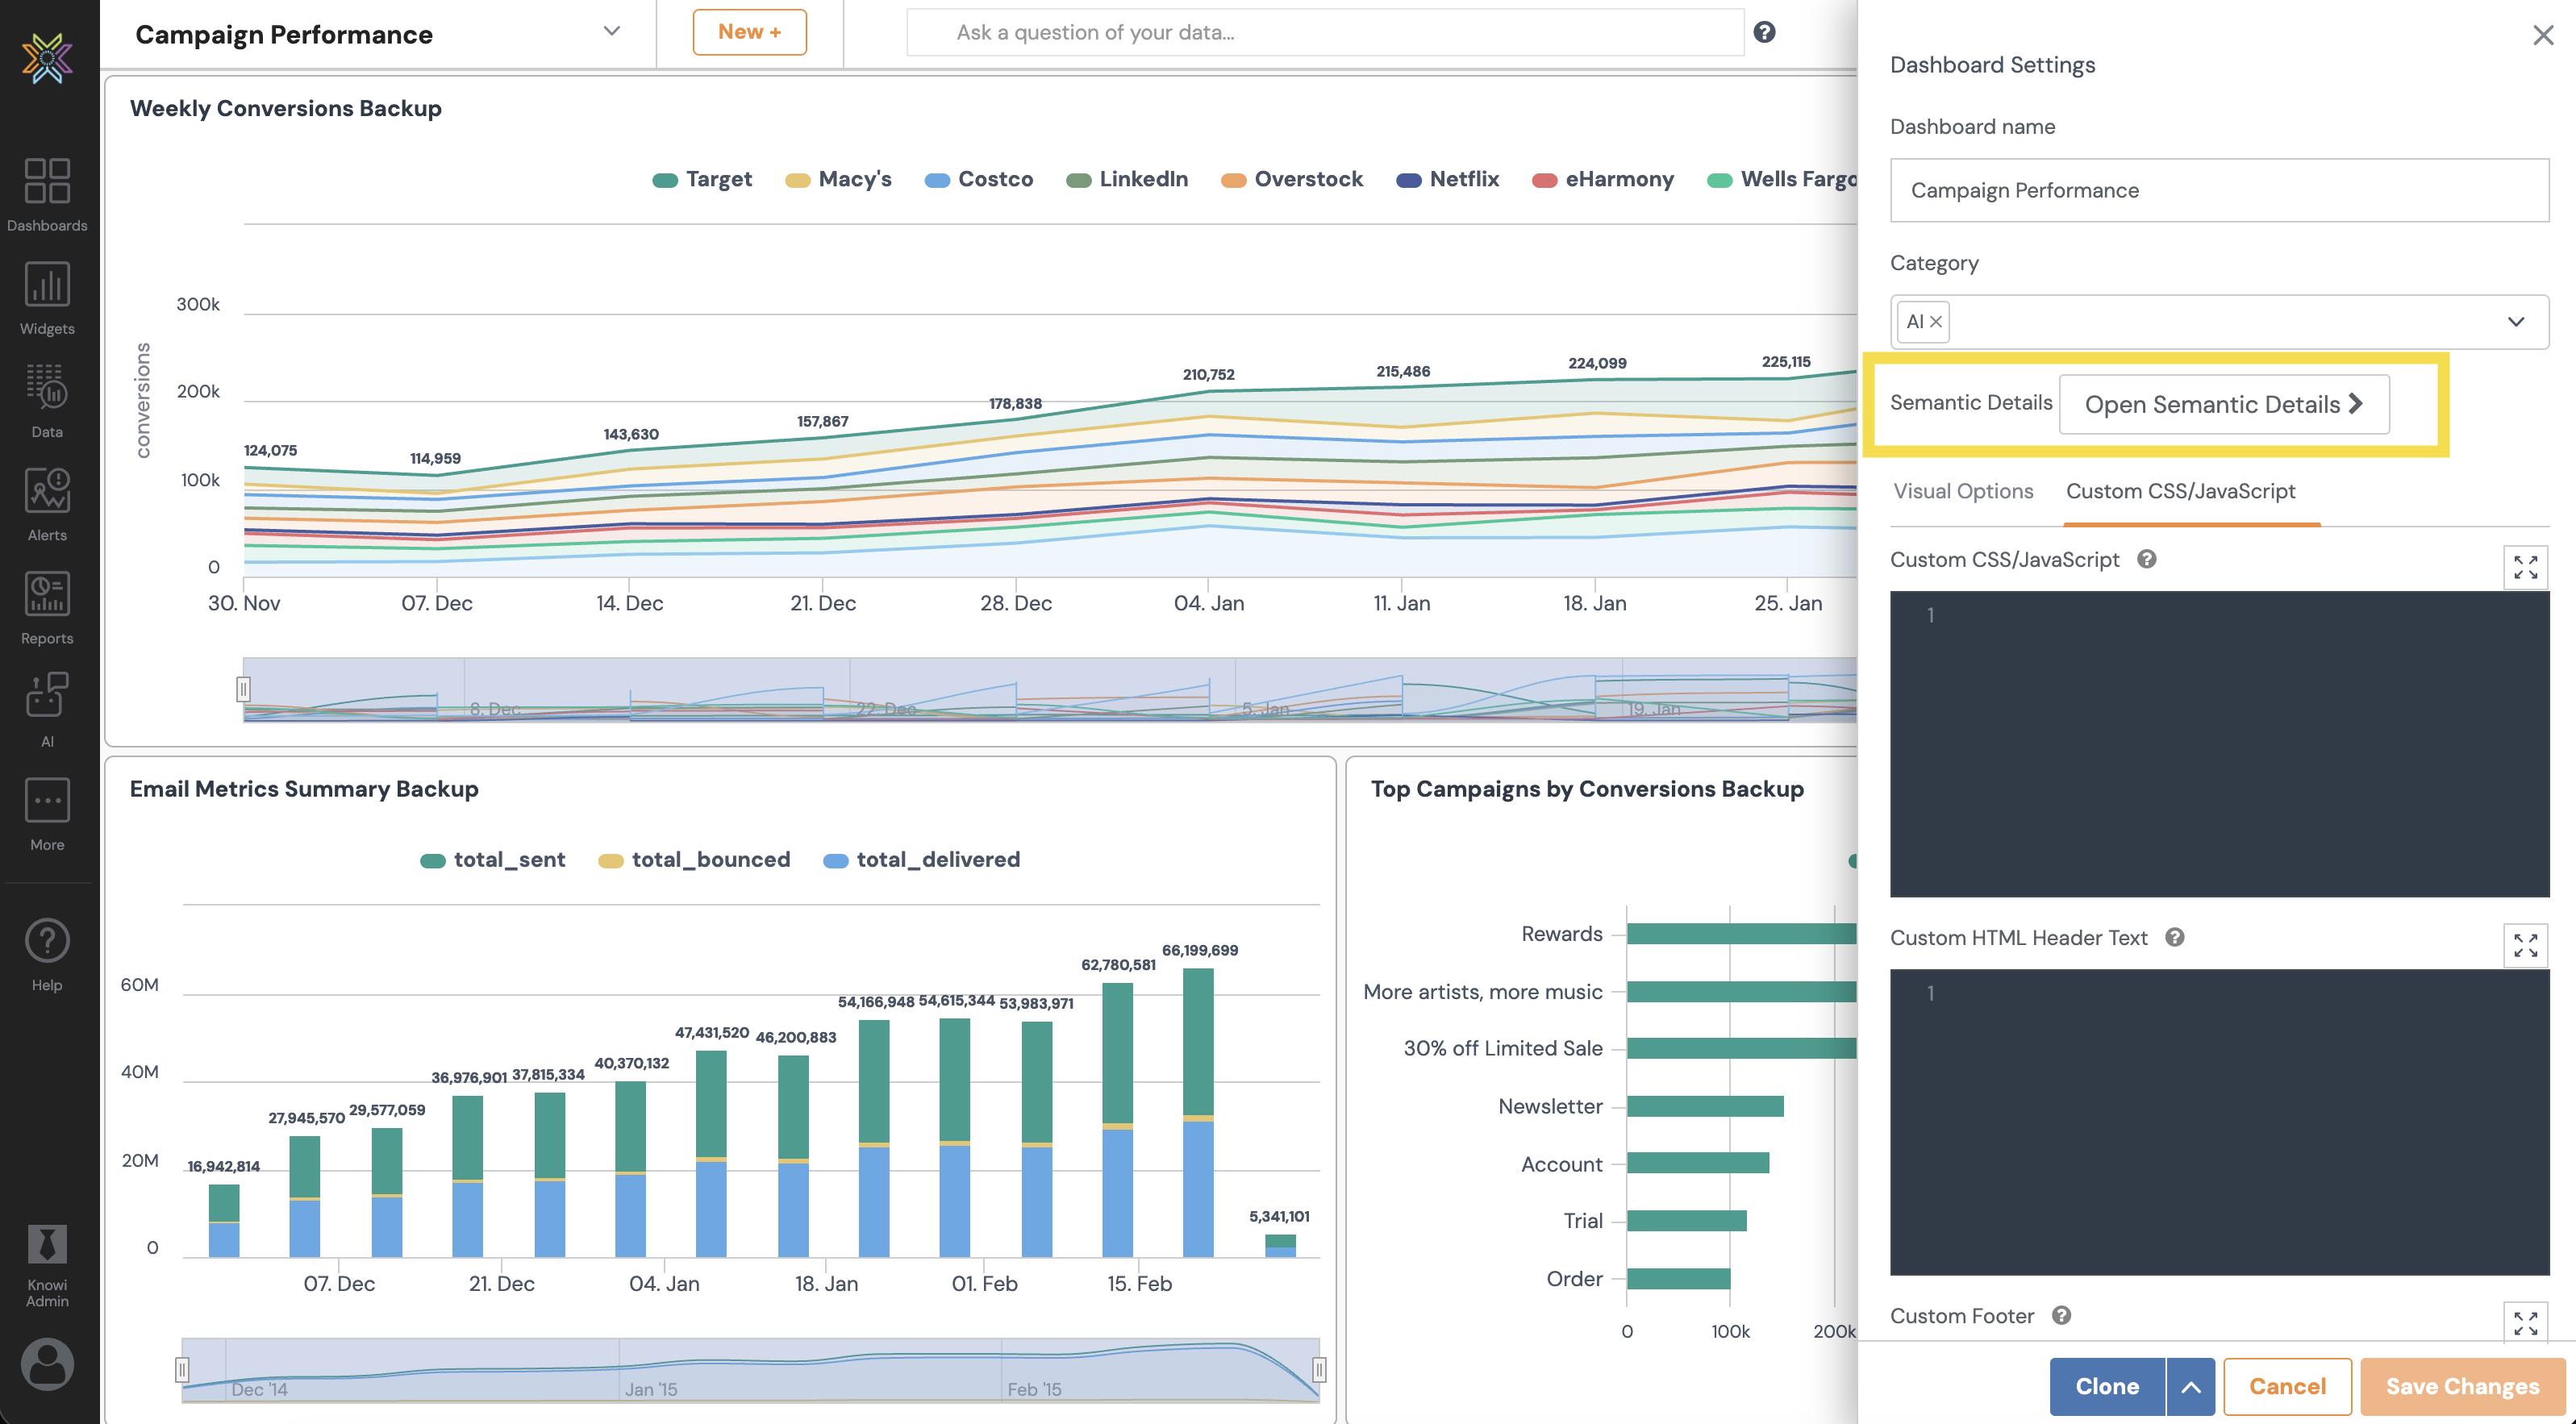Open the Category dropdown arrow
Screen dimensions: 2576x1424
click(2516, 322)
